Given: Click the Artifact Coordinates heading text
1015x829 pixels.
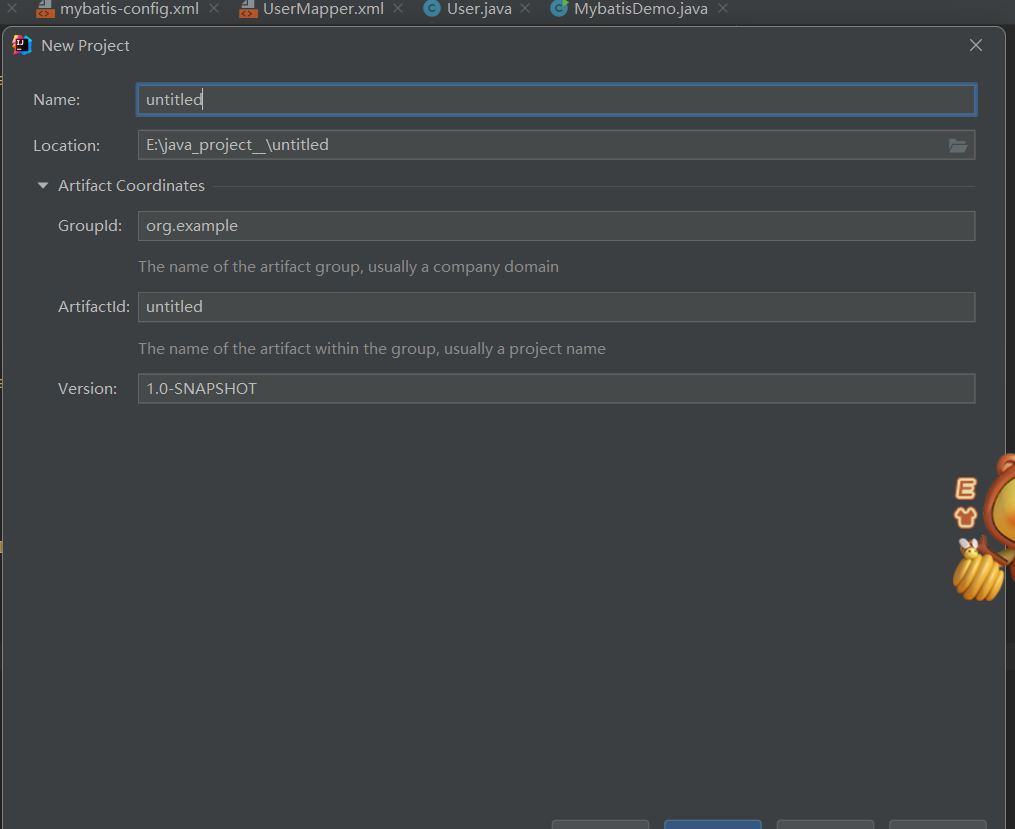Looking at the screenshot, I should 131,186.
